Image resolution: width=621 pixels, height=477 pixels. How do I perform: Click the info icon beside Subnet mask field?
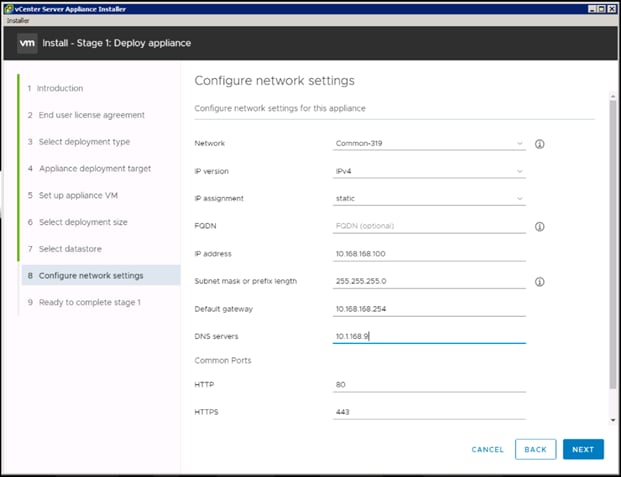[x=539, y=282]
